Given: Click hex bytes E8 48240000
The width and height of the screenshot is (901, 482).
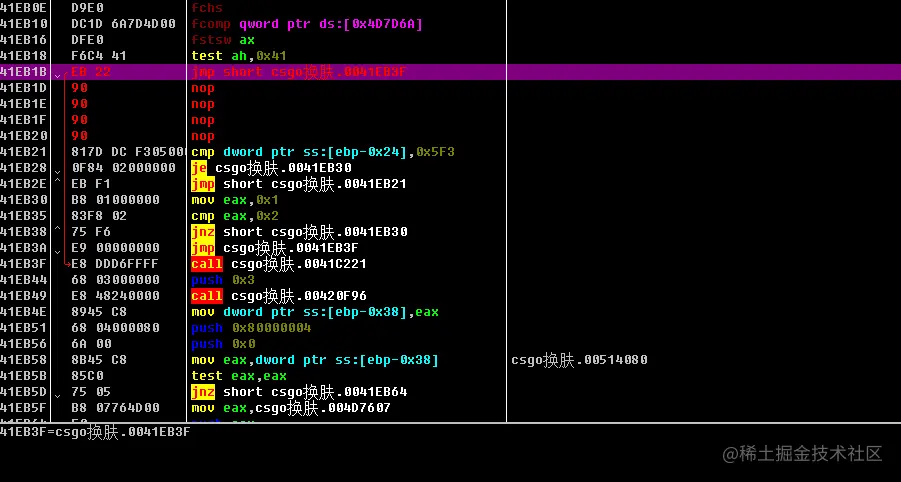Looking at the screenshot, I should tap(115, 296).
